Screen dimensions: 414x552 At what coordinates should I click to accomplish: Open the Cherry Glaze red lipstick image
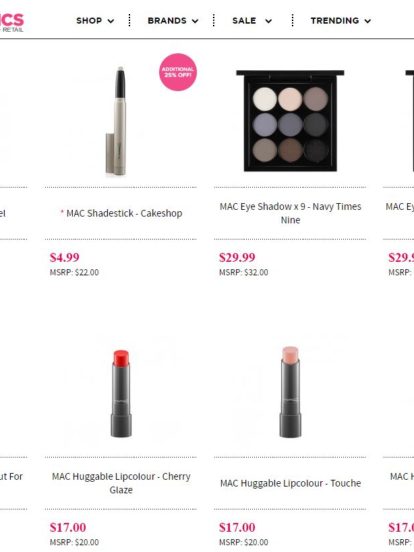pos(121,394)
